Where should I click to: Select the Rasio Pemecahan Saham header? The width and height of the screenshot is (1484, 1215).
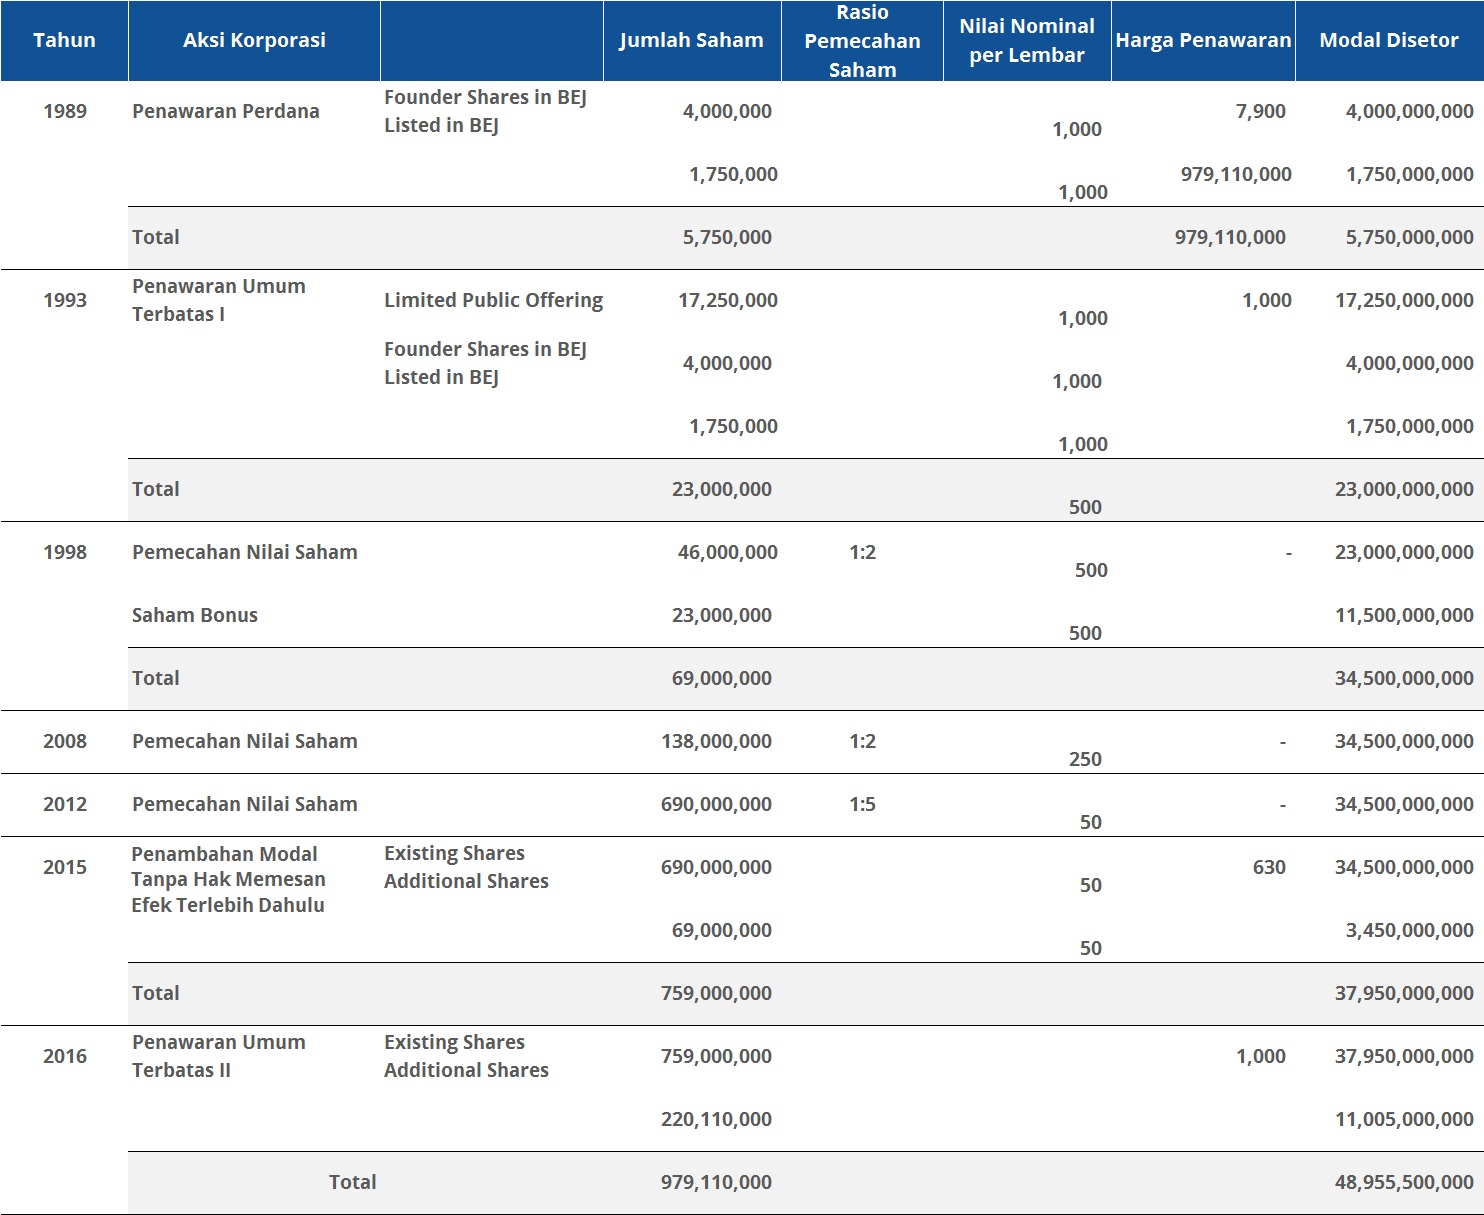[862, 41]
